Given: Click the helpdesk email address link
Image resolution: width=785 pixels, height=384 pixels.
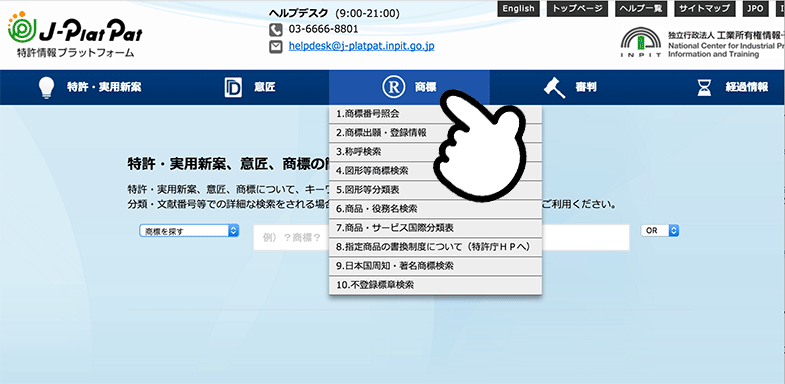Looking at the screenshot, I should pyautogui.click(x=361, y=46).
